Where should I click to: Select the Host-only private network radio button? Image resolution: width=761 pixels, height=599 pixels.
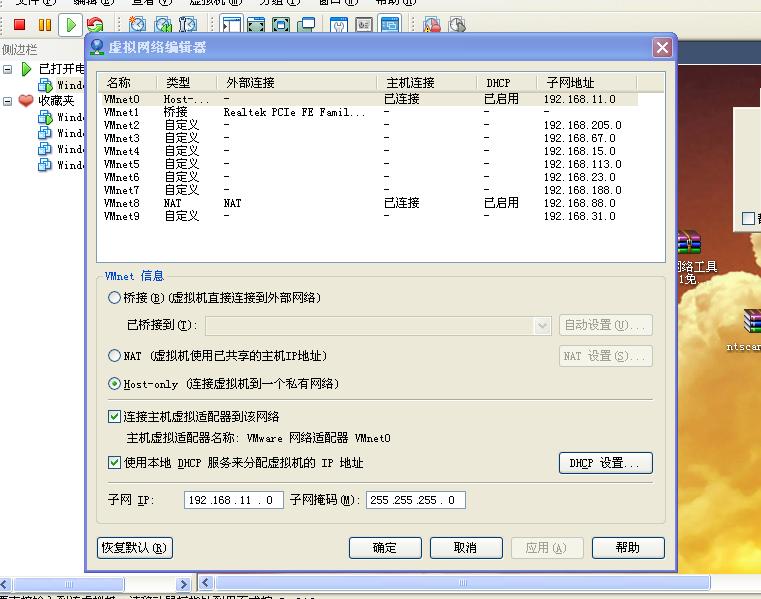(x=114, y=384)
